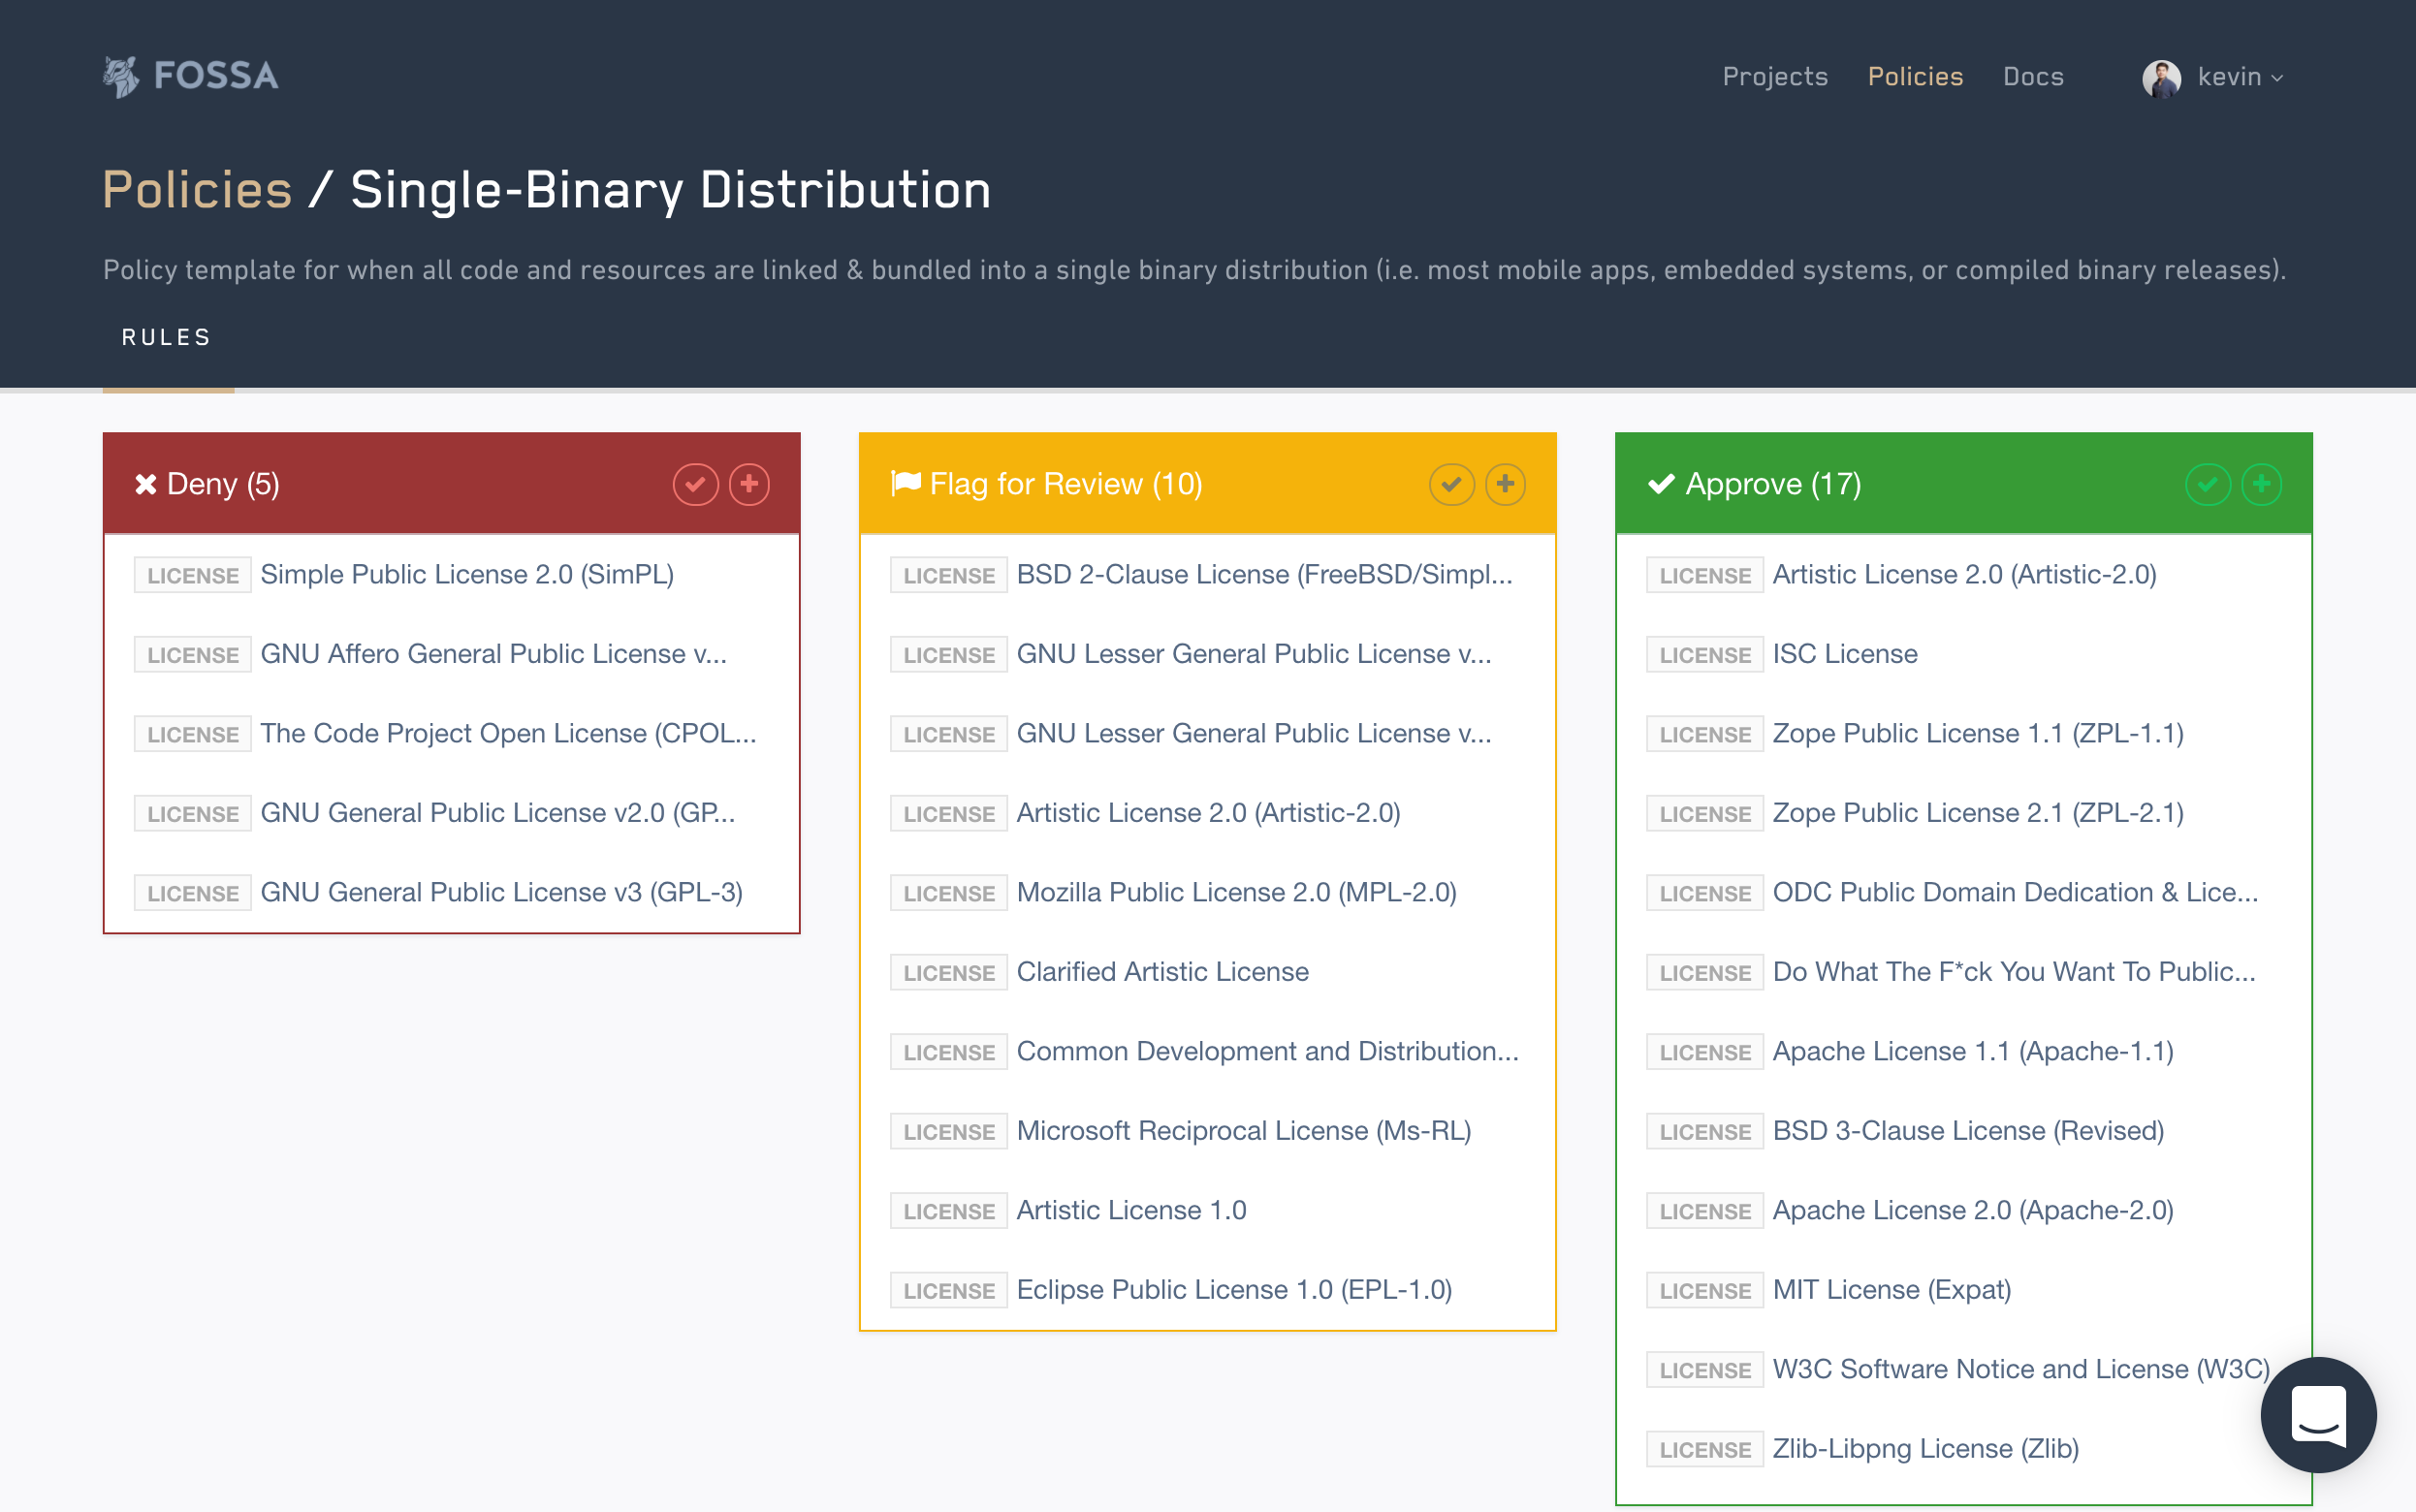The image size is (2416, 1512).
Task: Click the plus icon in Deny header
Action: click(x=749, y=484)
